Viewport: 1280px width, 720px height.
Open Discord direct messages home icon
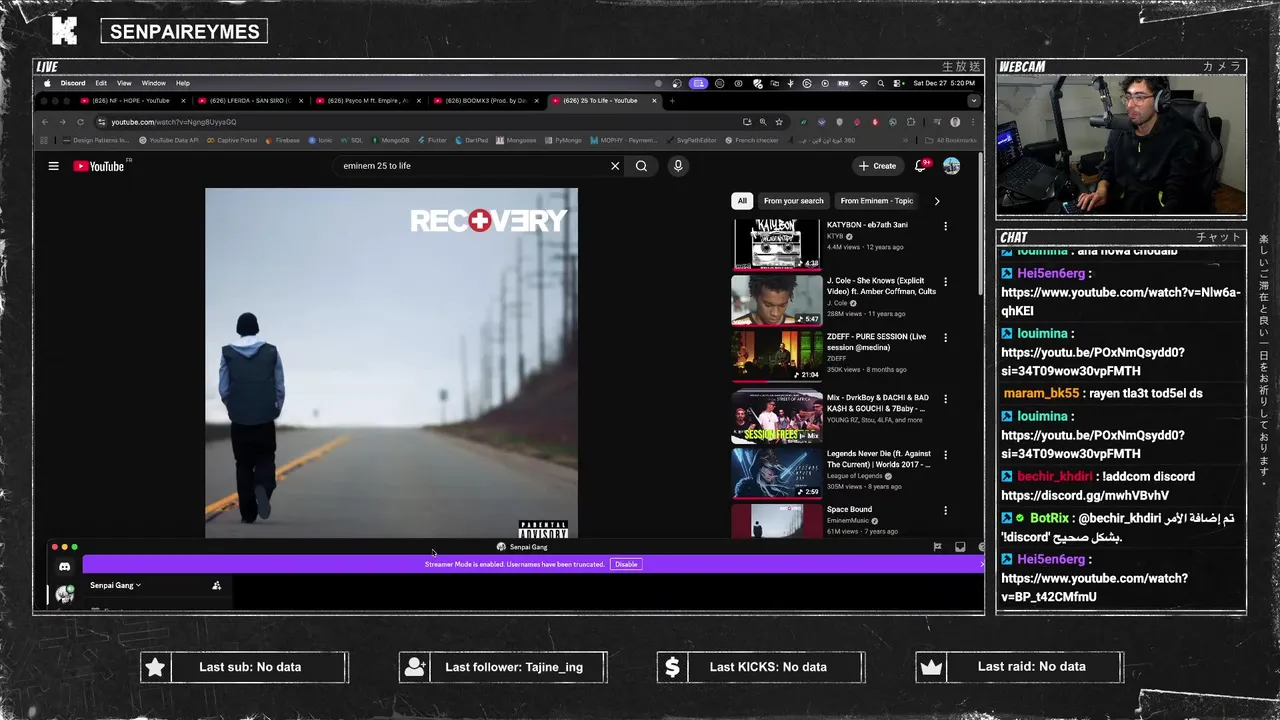click(x=65, y=566)
